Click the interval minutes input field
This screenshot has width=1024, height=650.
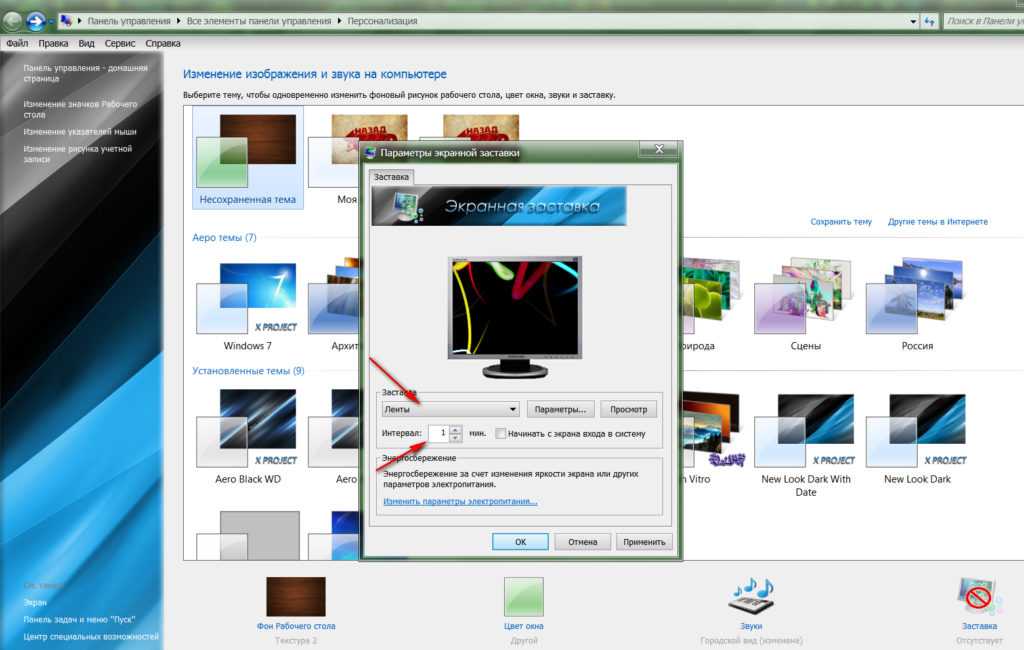tap(437, 434)
